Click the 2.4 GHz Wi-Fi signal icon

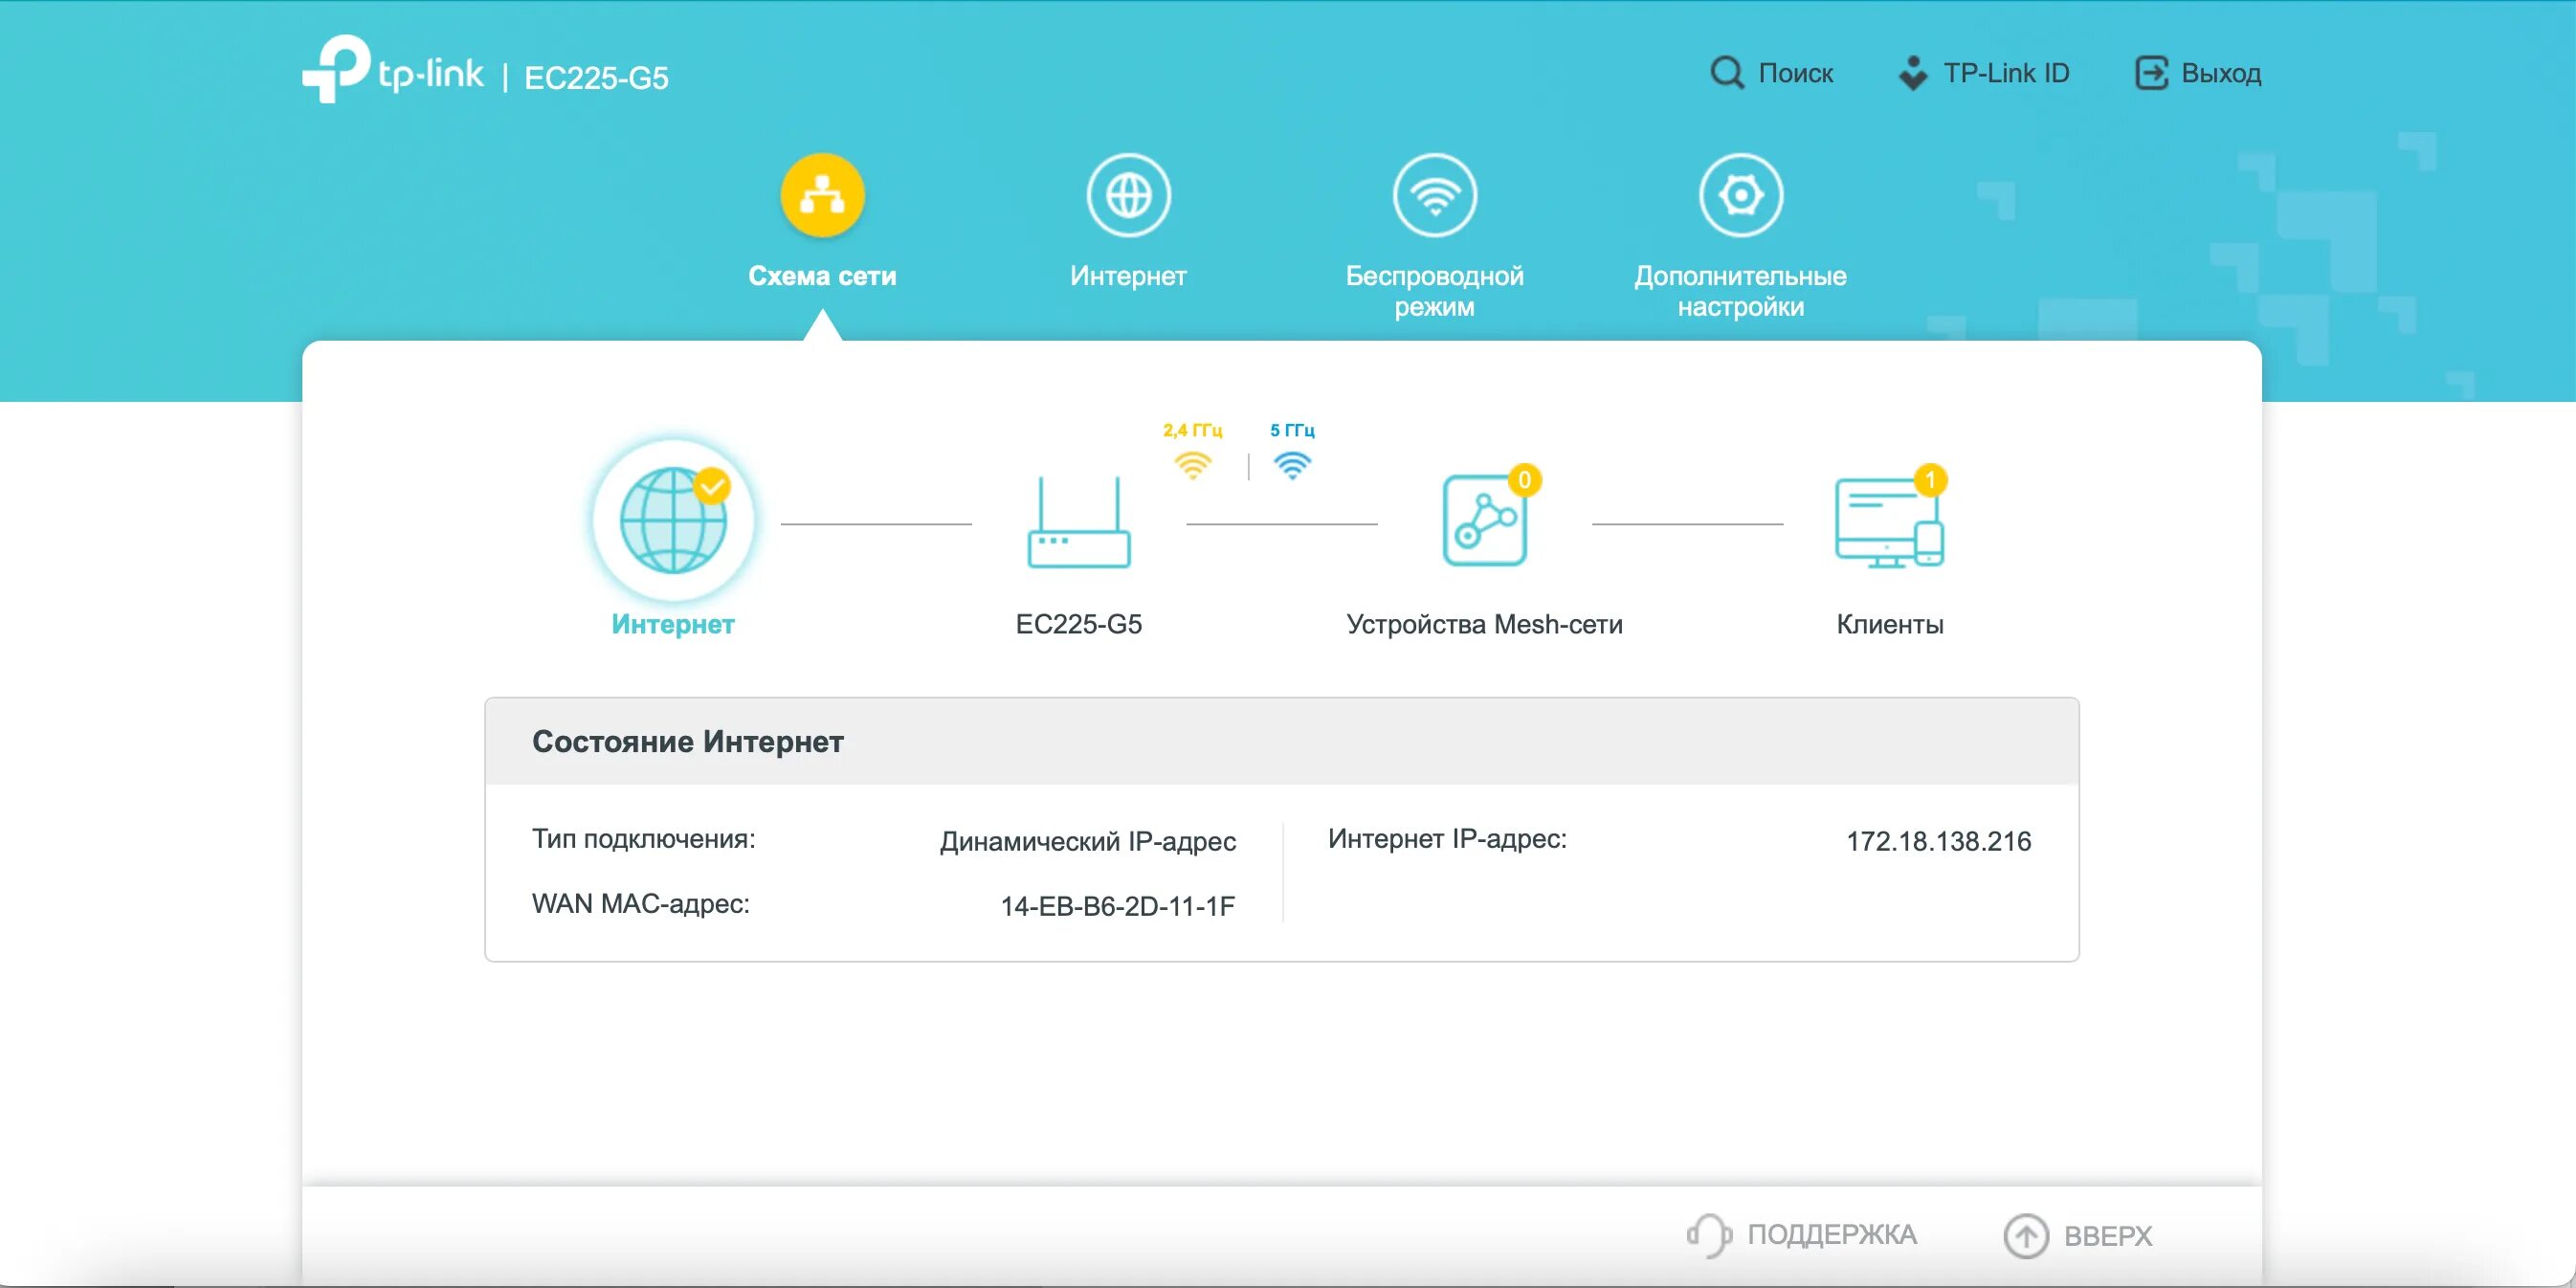tap(1192, 465)
